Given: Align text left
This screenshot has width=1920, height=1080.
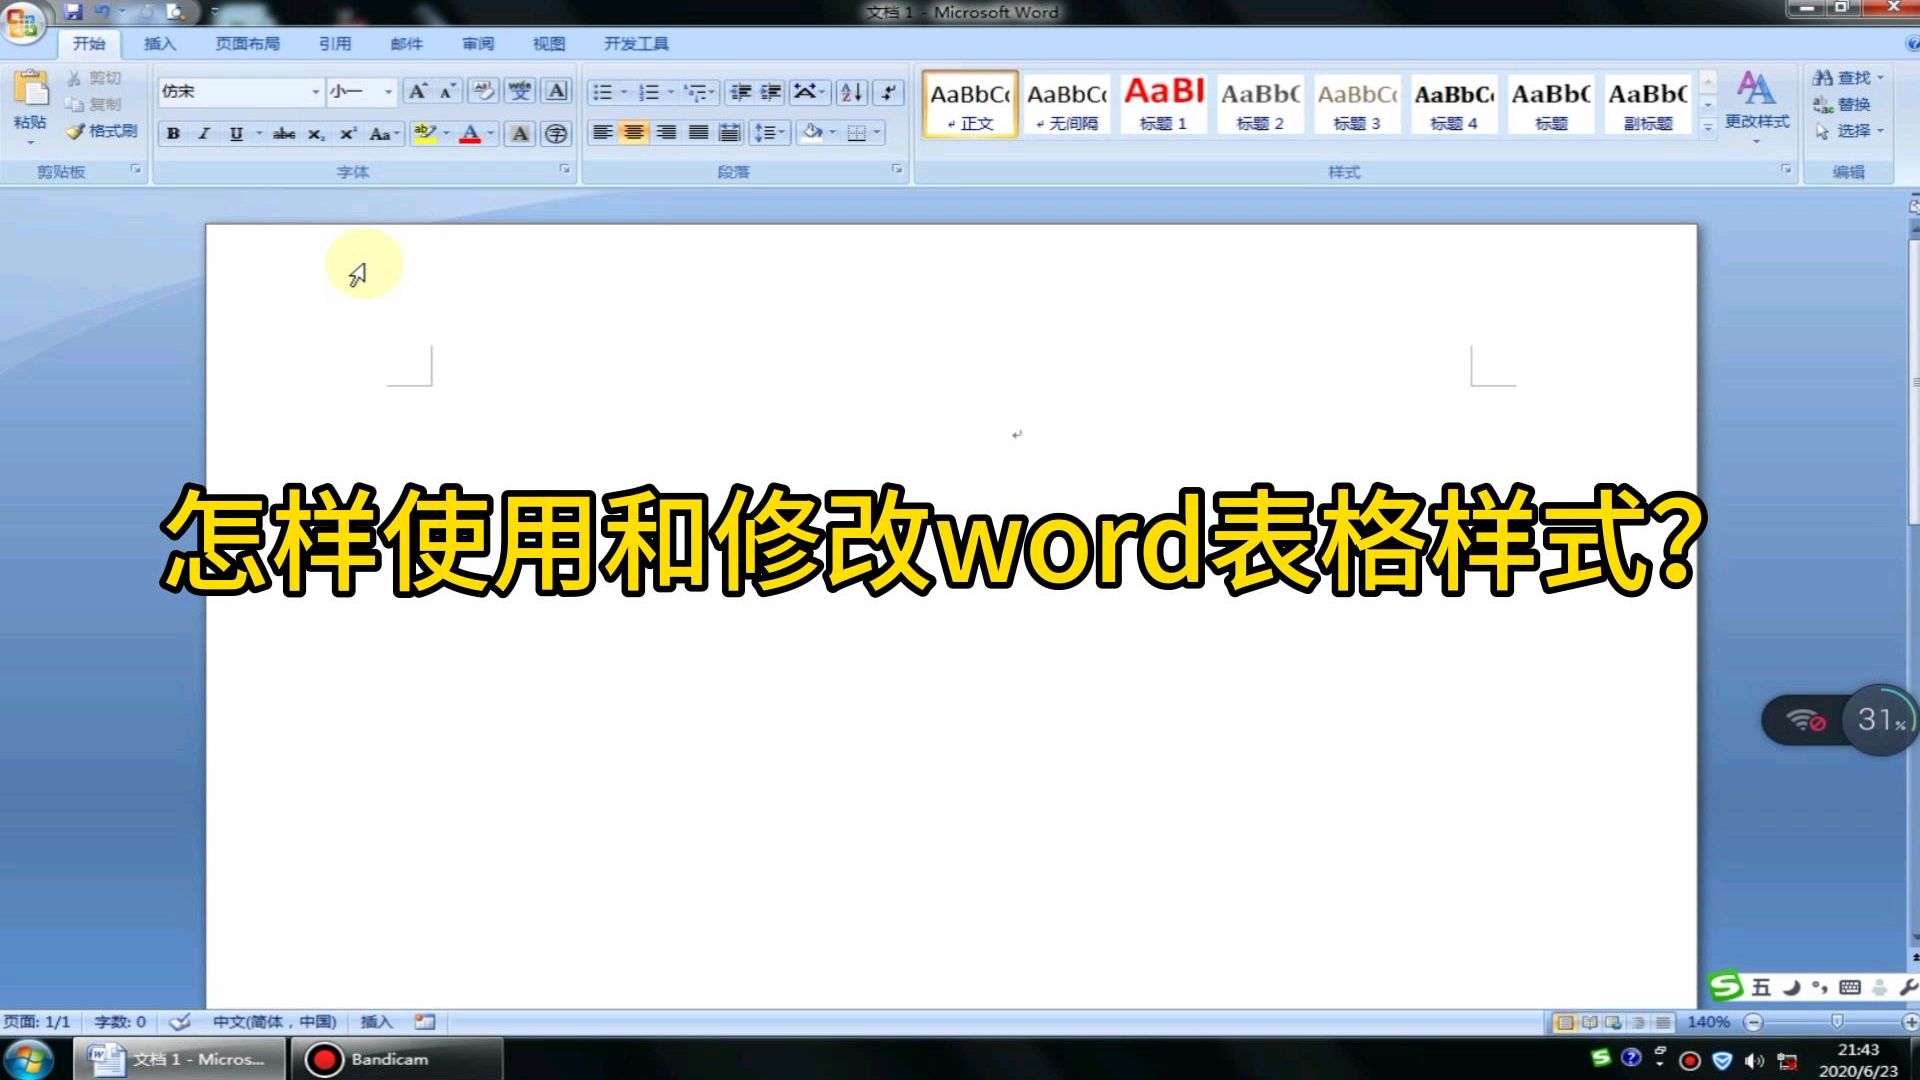Looking at the screenshot, I should point(602,132).
